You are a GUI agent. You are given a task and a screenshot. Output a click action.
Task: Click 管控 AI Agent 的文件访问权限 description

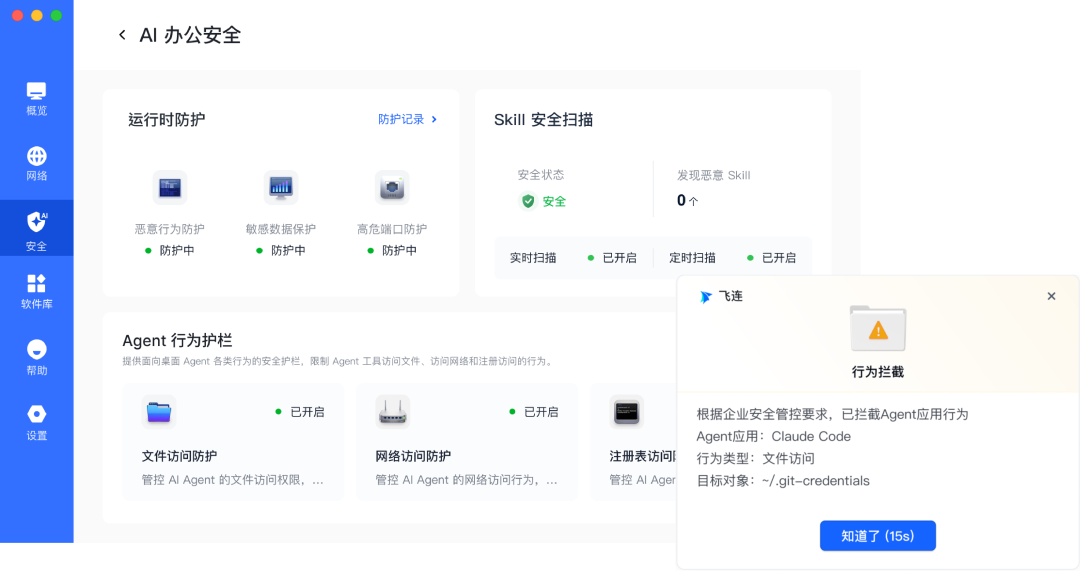[x=233, y=480]
